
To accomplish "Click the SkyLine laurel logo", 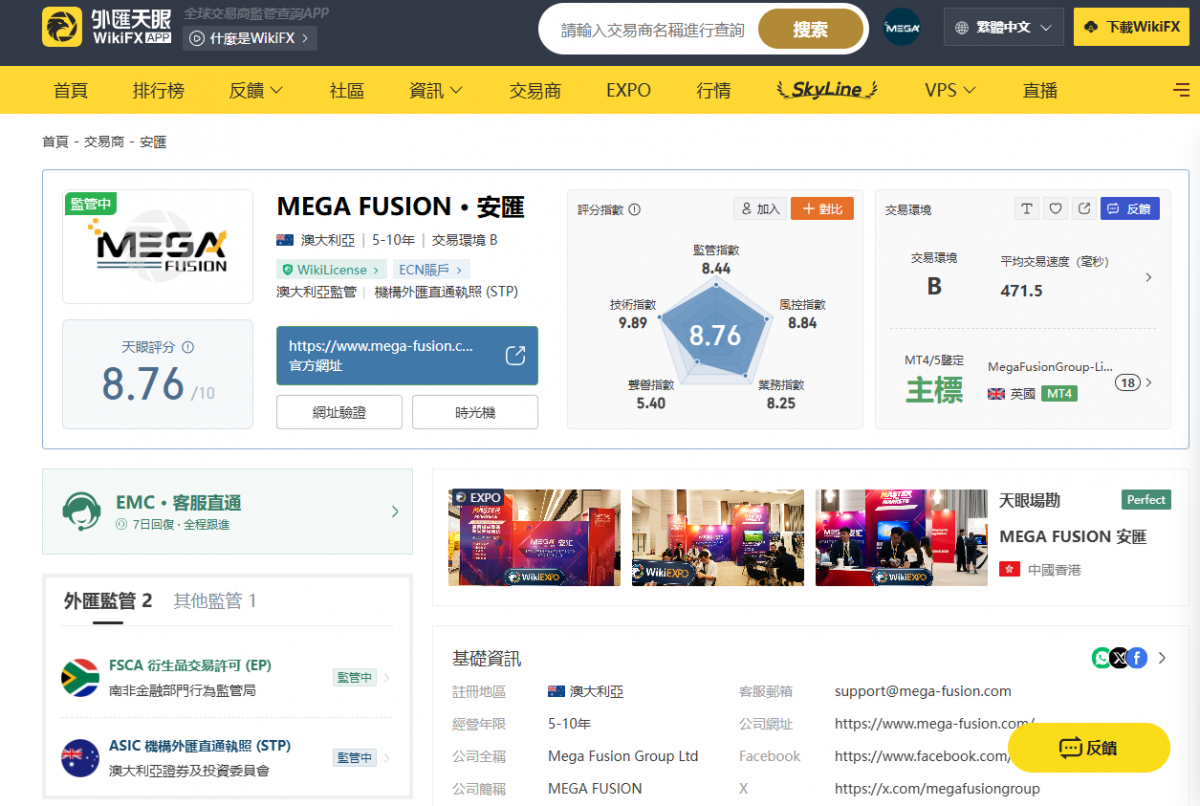I will point(827,90).
